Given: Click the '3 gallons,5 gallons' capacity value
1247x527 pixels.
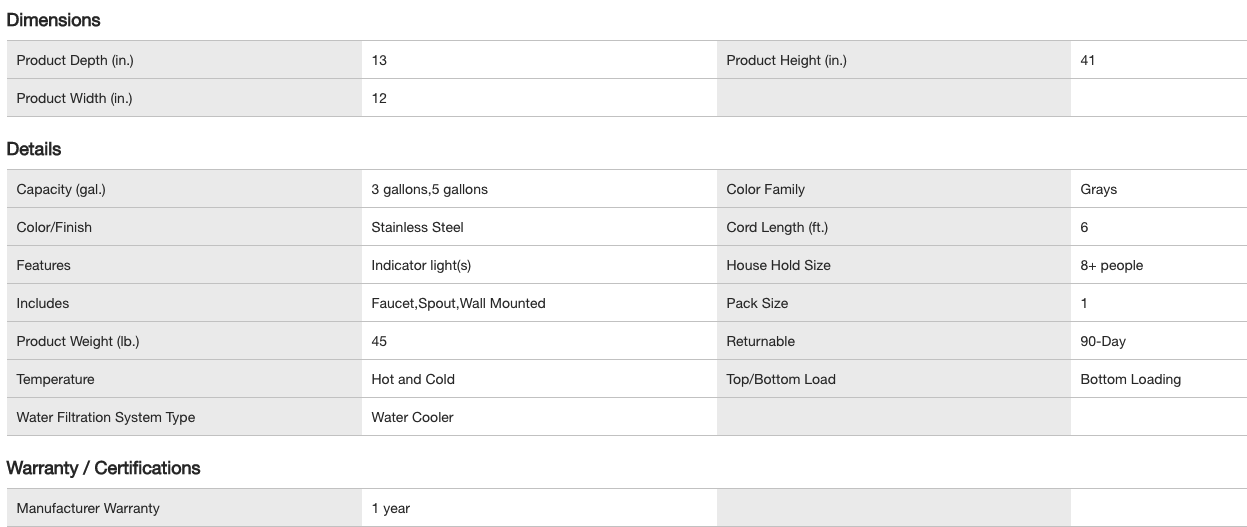Looking at the screenshot, I should click(429, 189).
